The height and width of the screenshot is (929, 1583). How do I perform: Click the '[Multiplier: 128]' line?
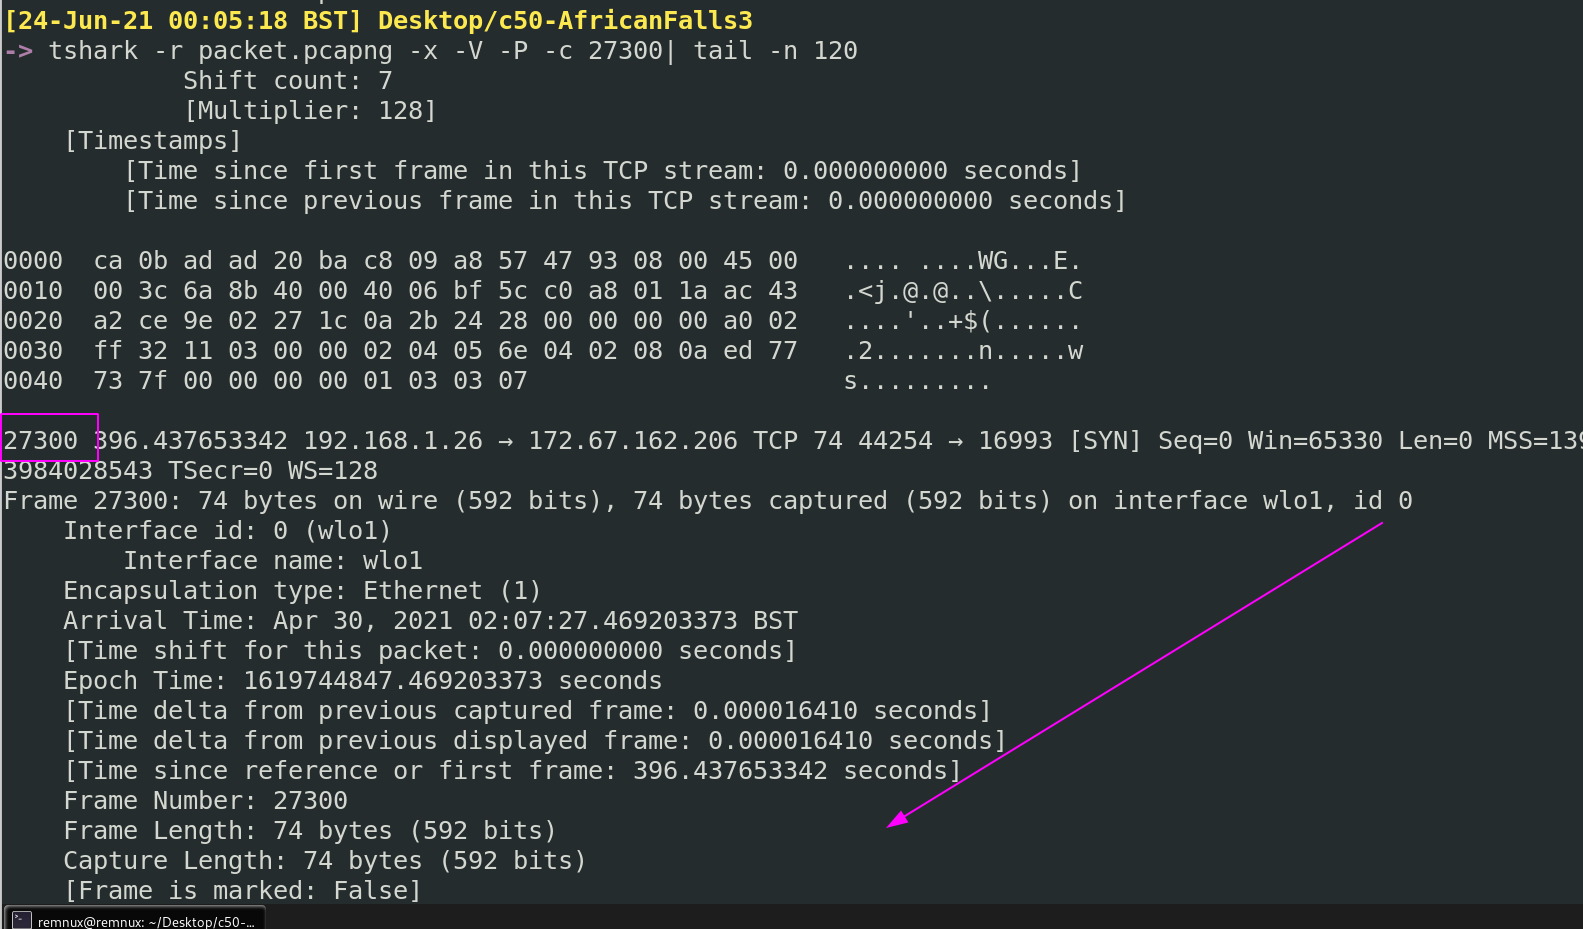tap(310, 111)
